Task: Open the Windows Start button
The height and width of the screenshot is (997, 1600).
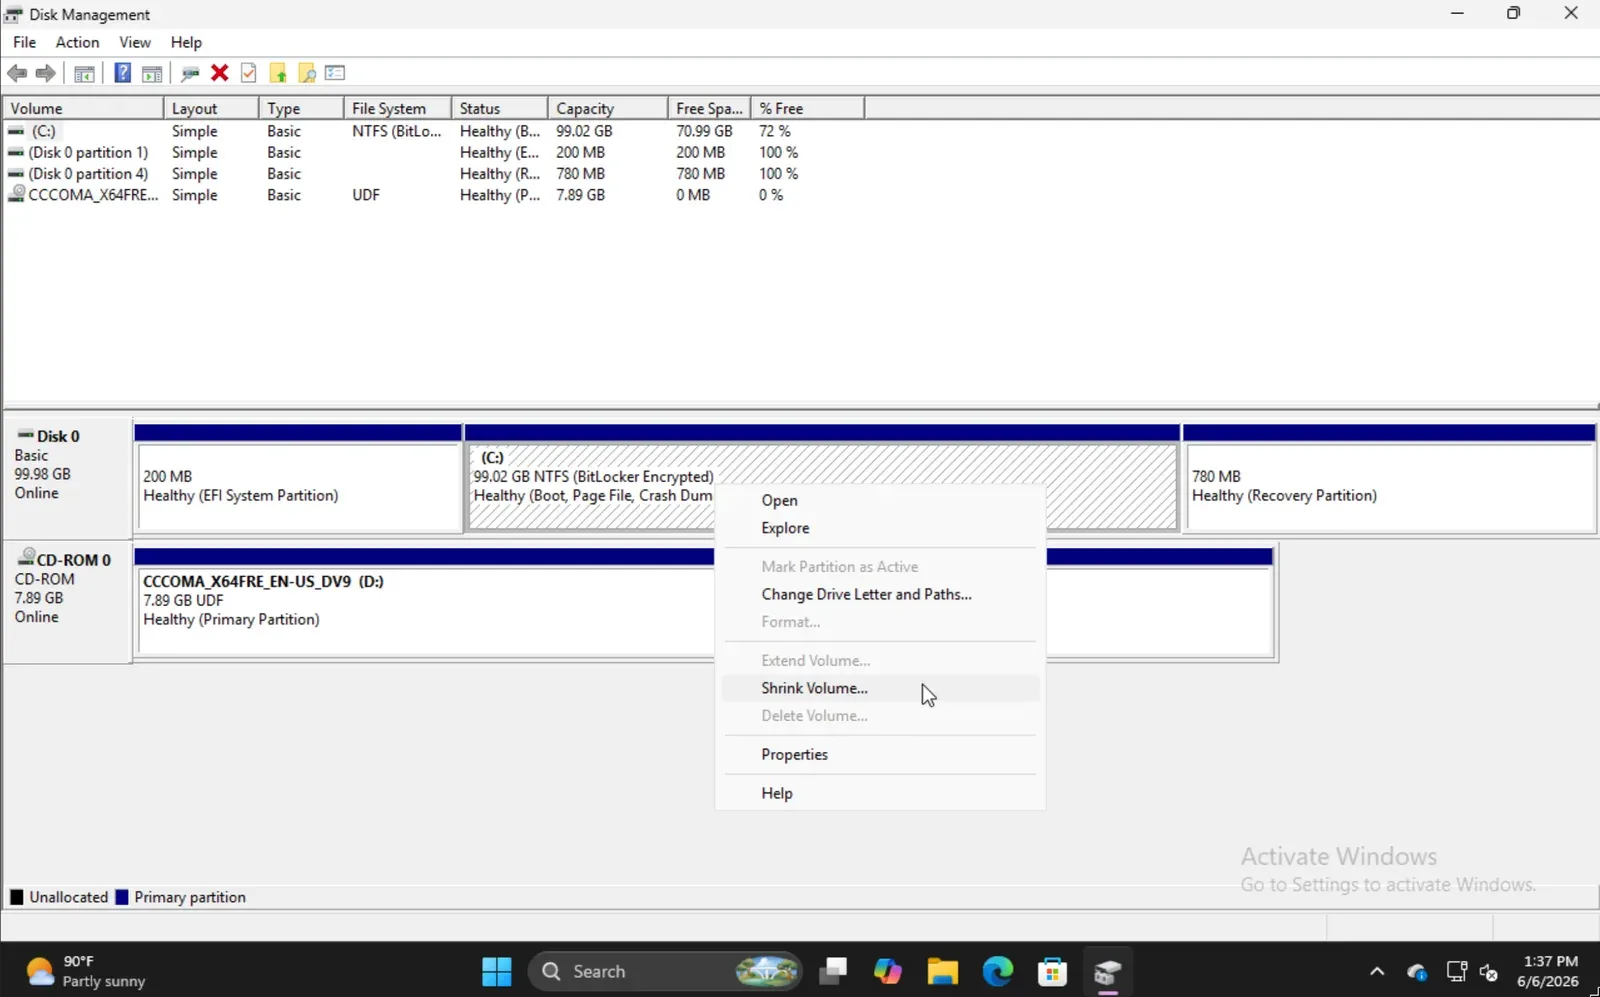Action: 497,971
